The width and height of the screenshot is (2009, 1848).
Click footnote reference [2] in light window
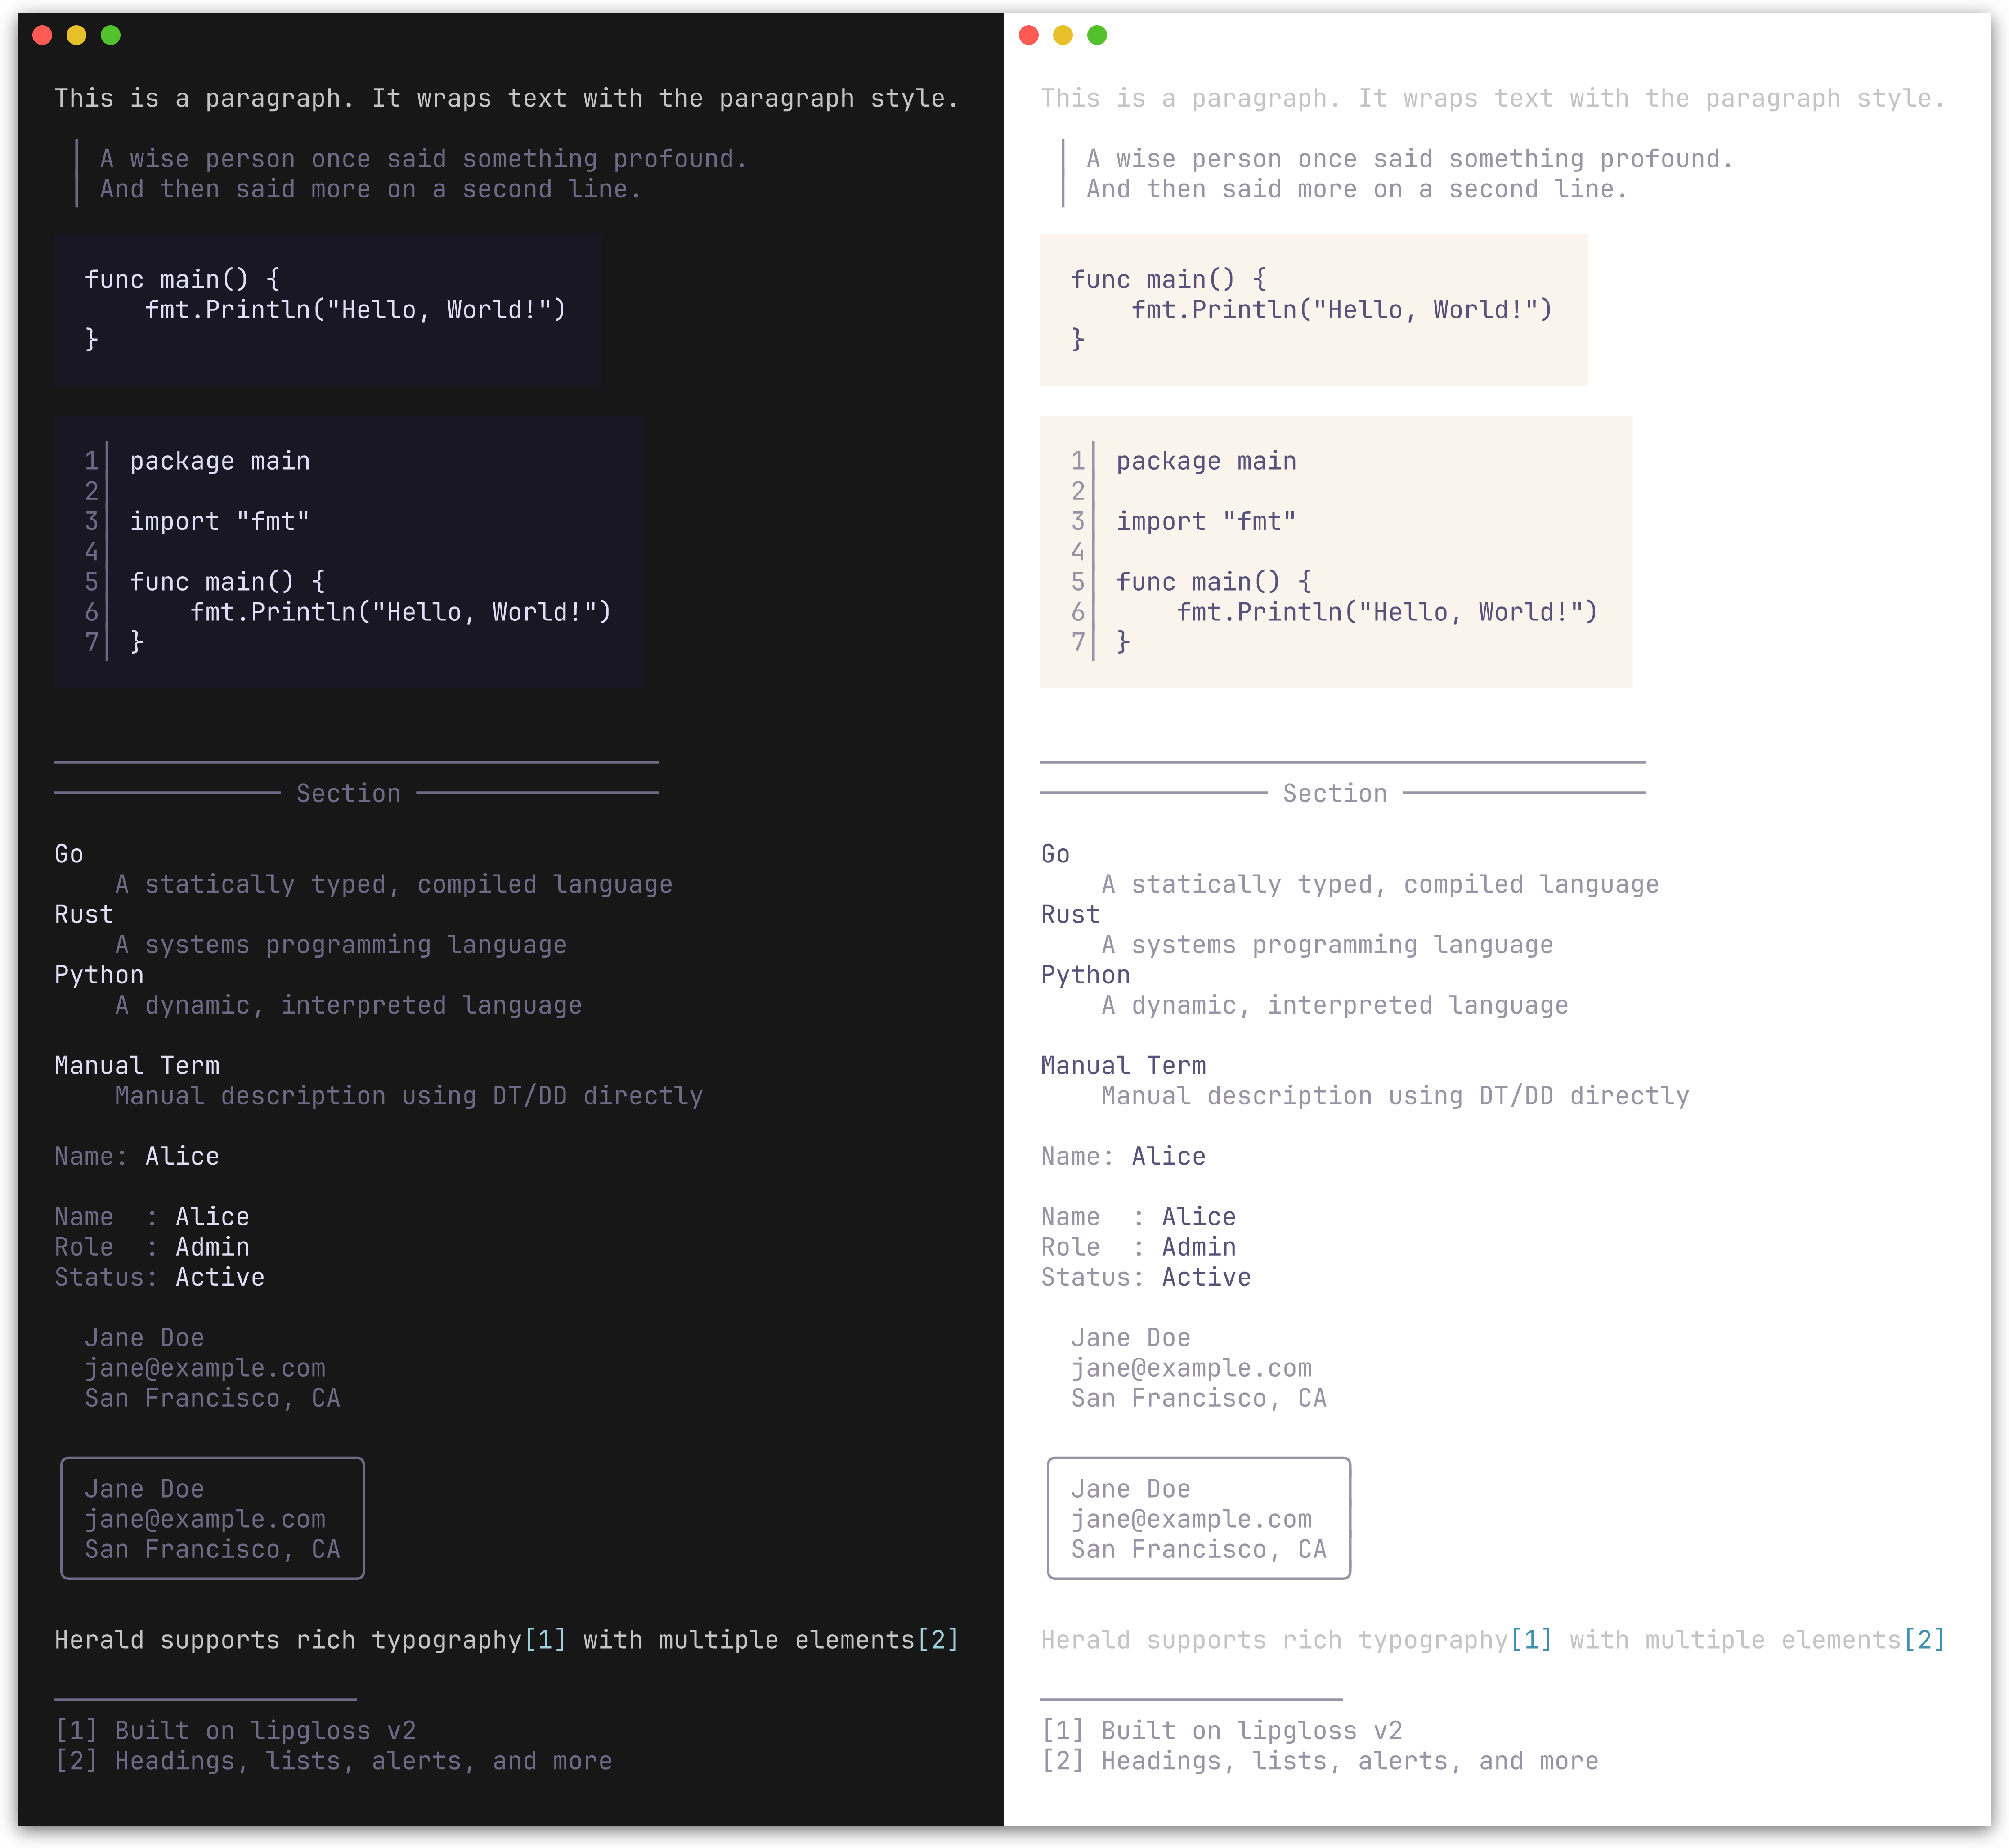[x=1924, y=1640]
